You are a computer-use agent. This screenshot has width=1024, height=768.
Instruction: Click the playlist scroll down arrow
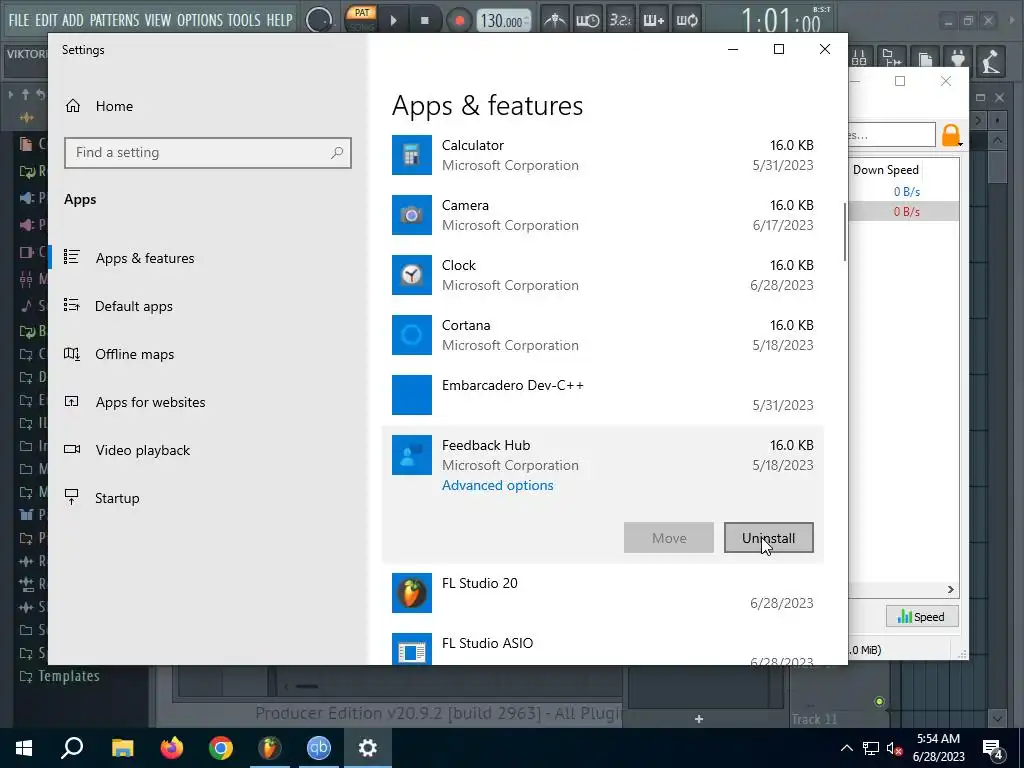click(x=997, y=718)
